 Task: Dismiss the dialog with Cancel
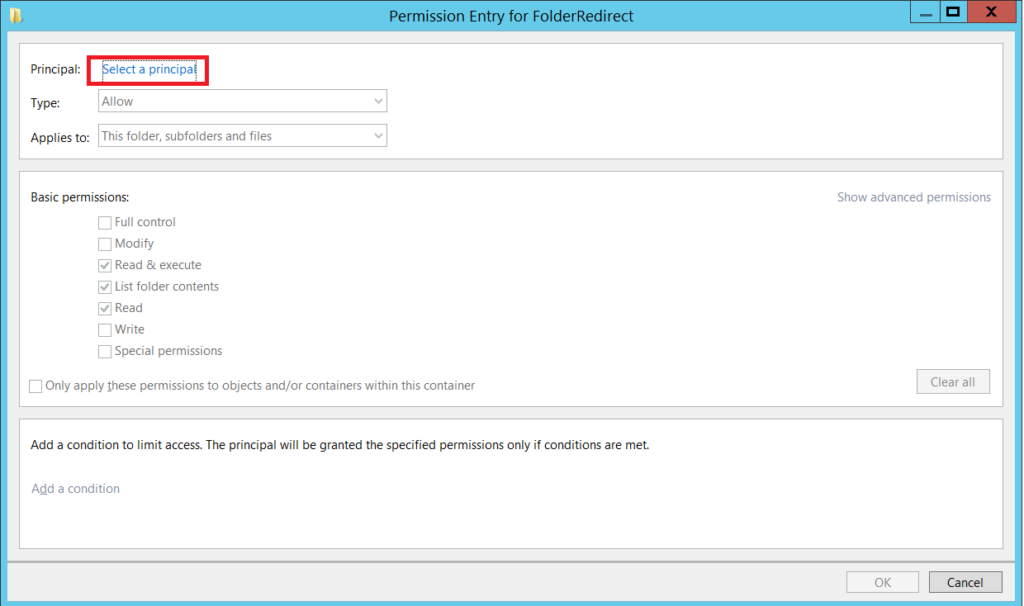coord(964,581)
